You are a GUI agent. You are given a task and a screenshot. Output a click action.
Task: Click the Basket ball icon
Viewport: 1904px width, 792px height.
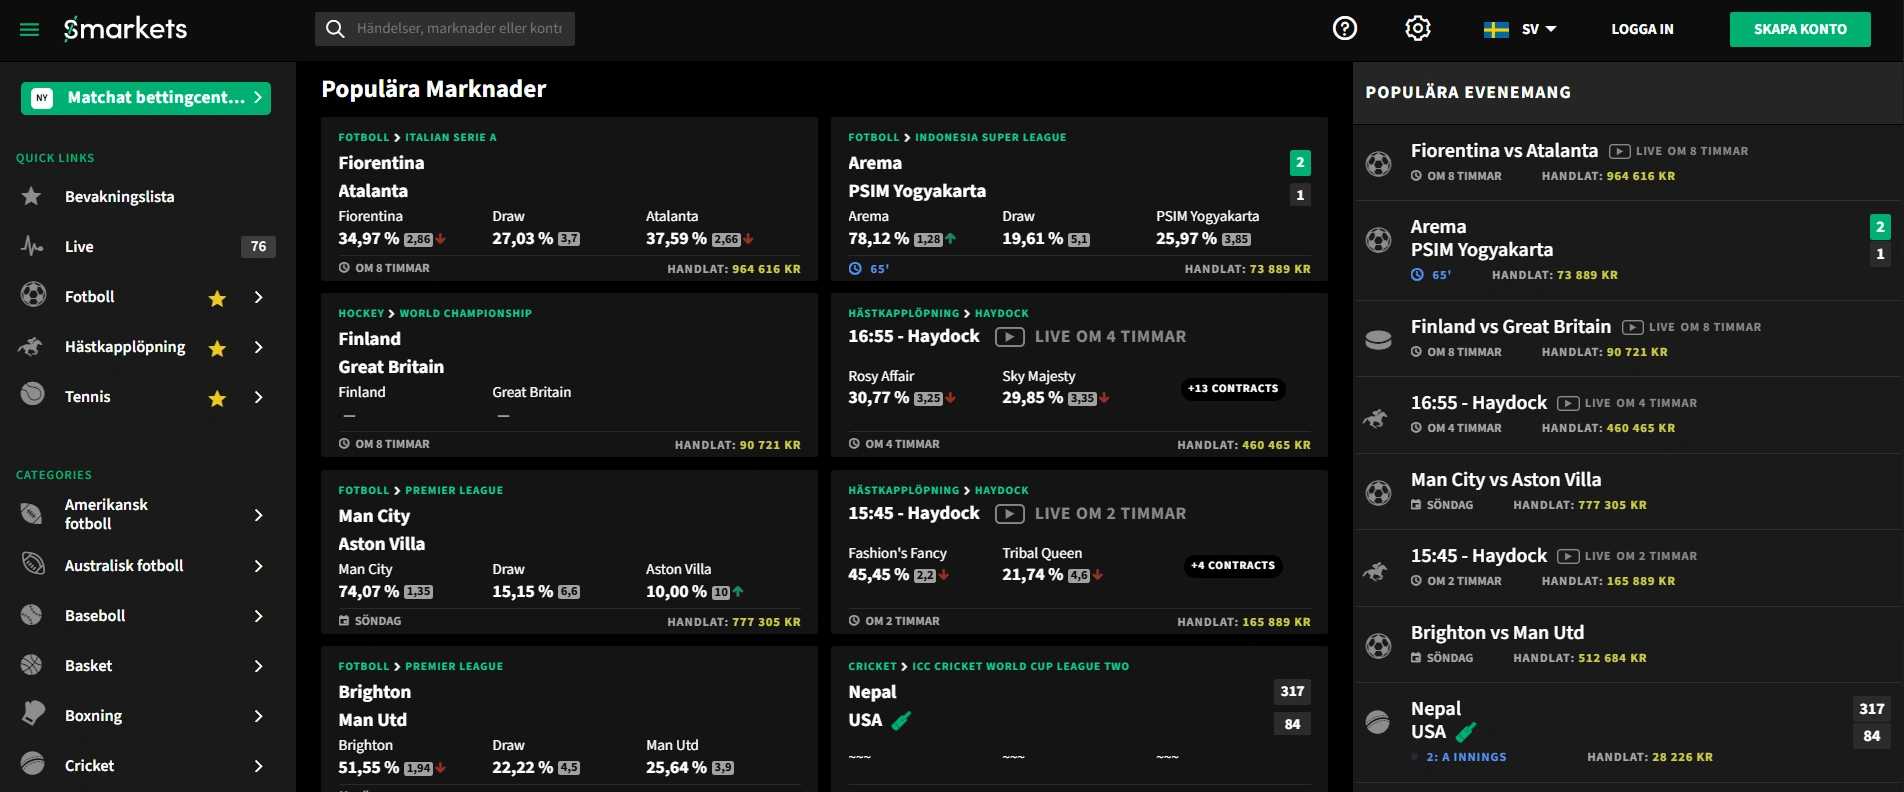(32, 664)
